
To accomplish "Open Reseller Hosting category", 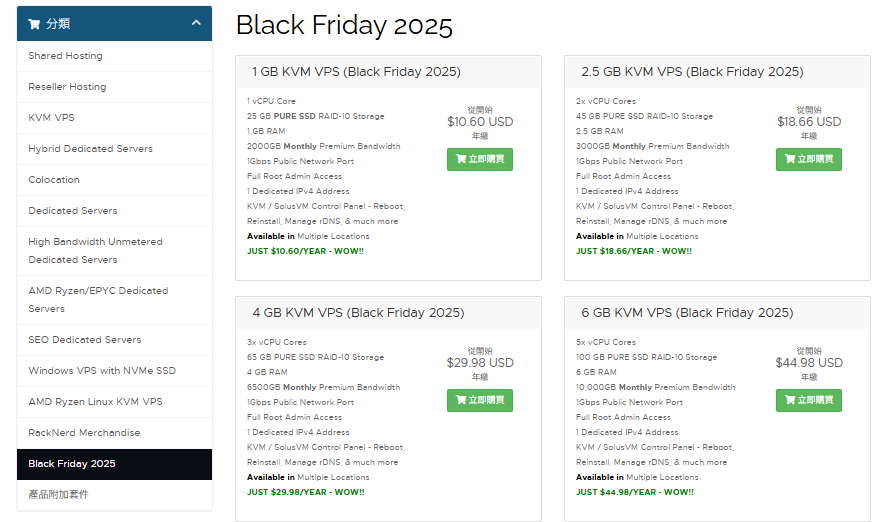I will pyautogui.click(x=67, y=87).
